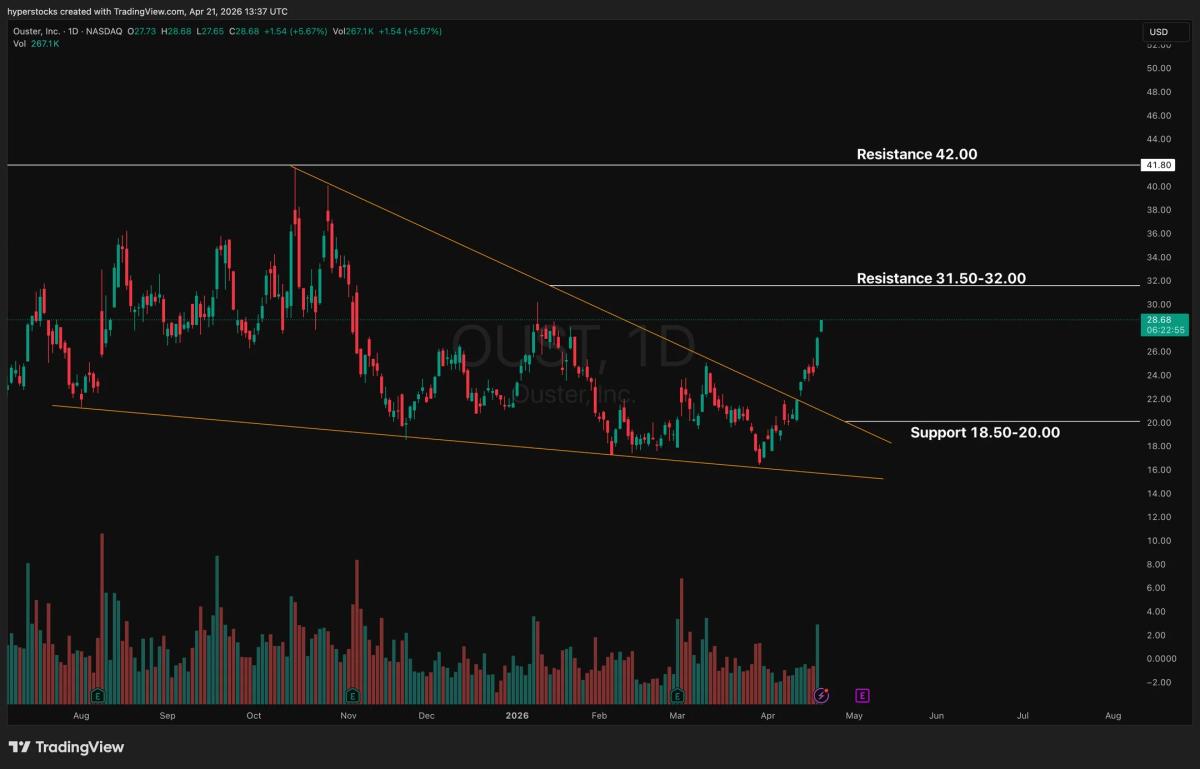The image size is (1200, 769).
Task: Click the earnings marker below August
Action: coord(98,695)
